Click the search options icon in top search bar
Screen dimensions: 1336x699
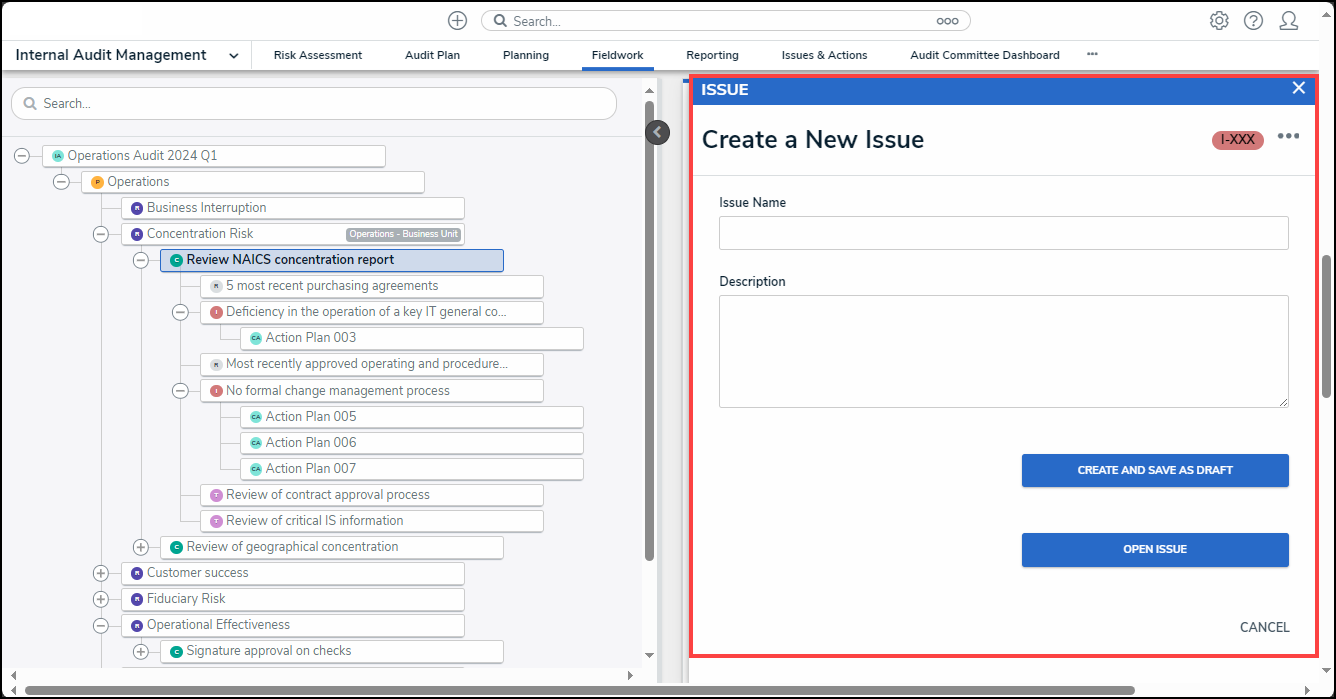coord(946,21)
